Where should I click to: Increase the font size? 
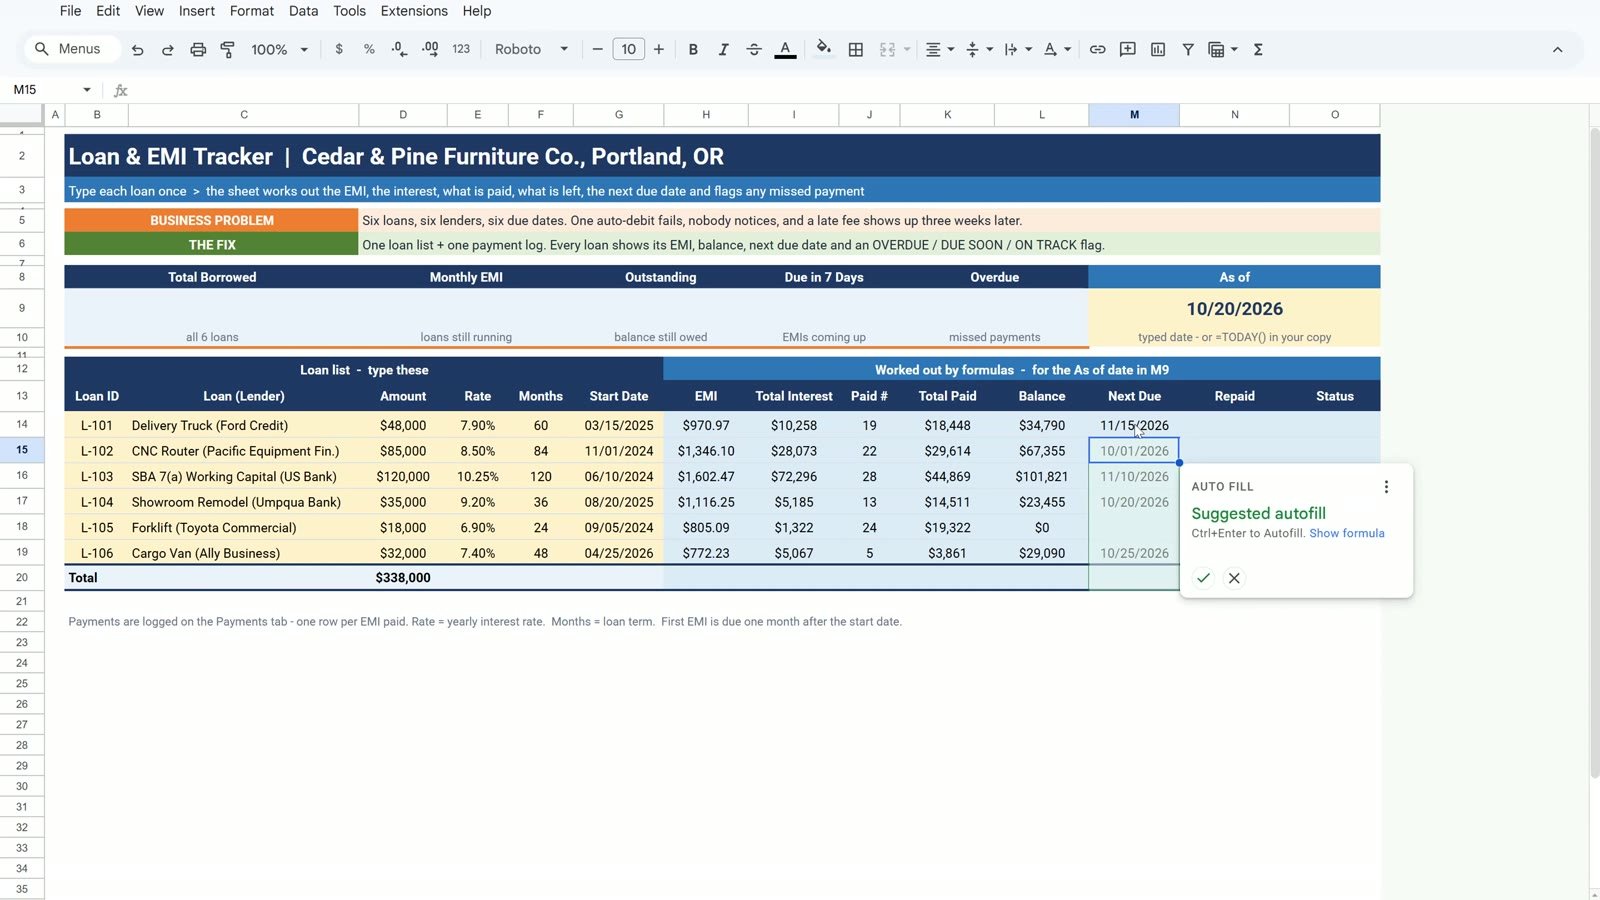[x=659, y=49]
